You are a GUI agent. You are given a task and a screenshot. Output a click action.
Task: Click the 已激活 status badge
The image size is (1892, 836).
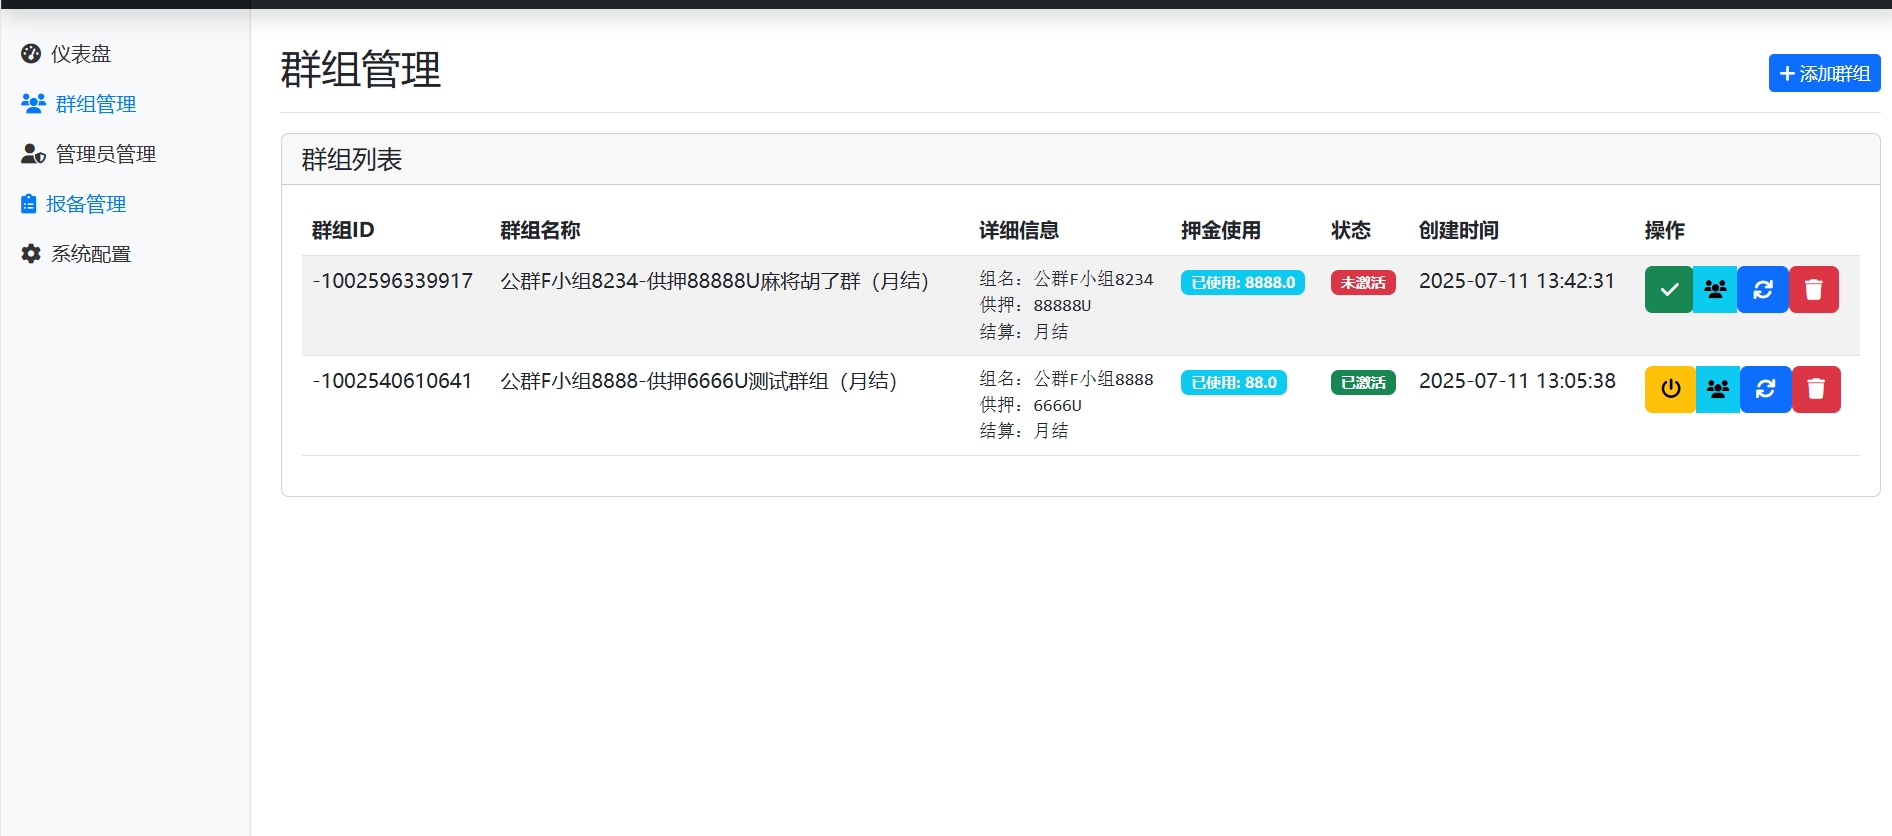click(1362, 383)
